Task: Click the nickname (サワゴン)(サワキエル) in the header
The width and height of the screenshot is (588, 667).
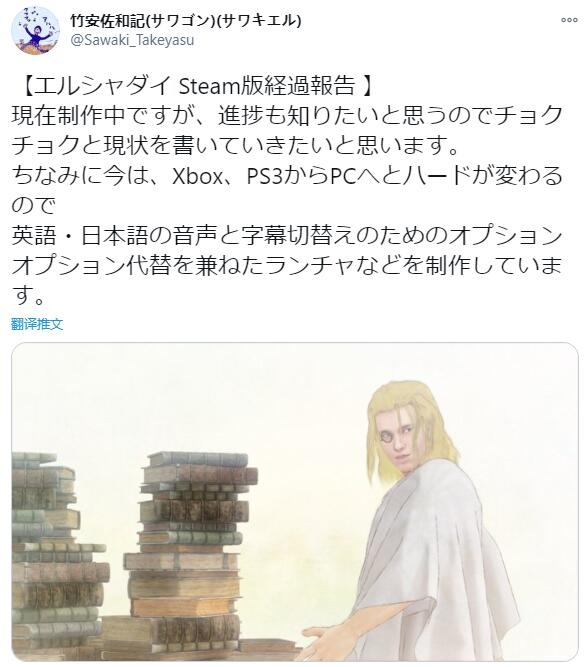Action: tap(226, 20)
